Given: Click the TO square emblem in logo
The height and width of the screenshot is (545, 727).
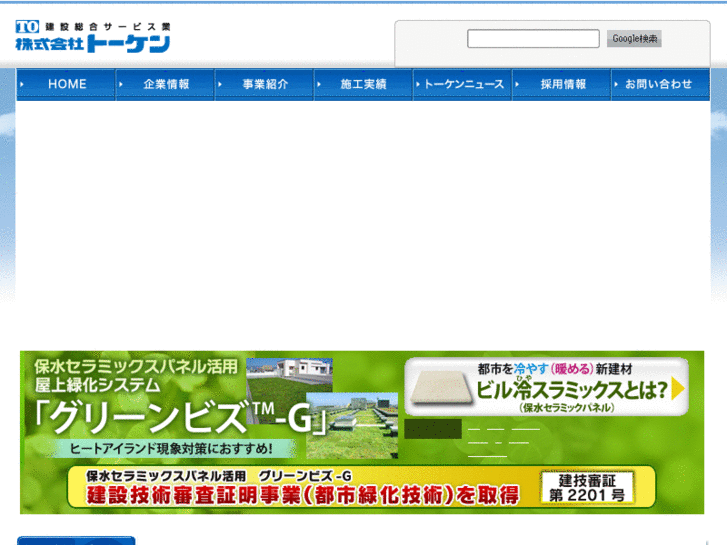Looking at the screenshot, I should (x=27, y=26).
